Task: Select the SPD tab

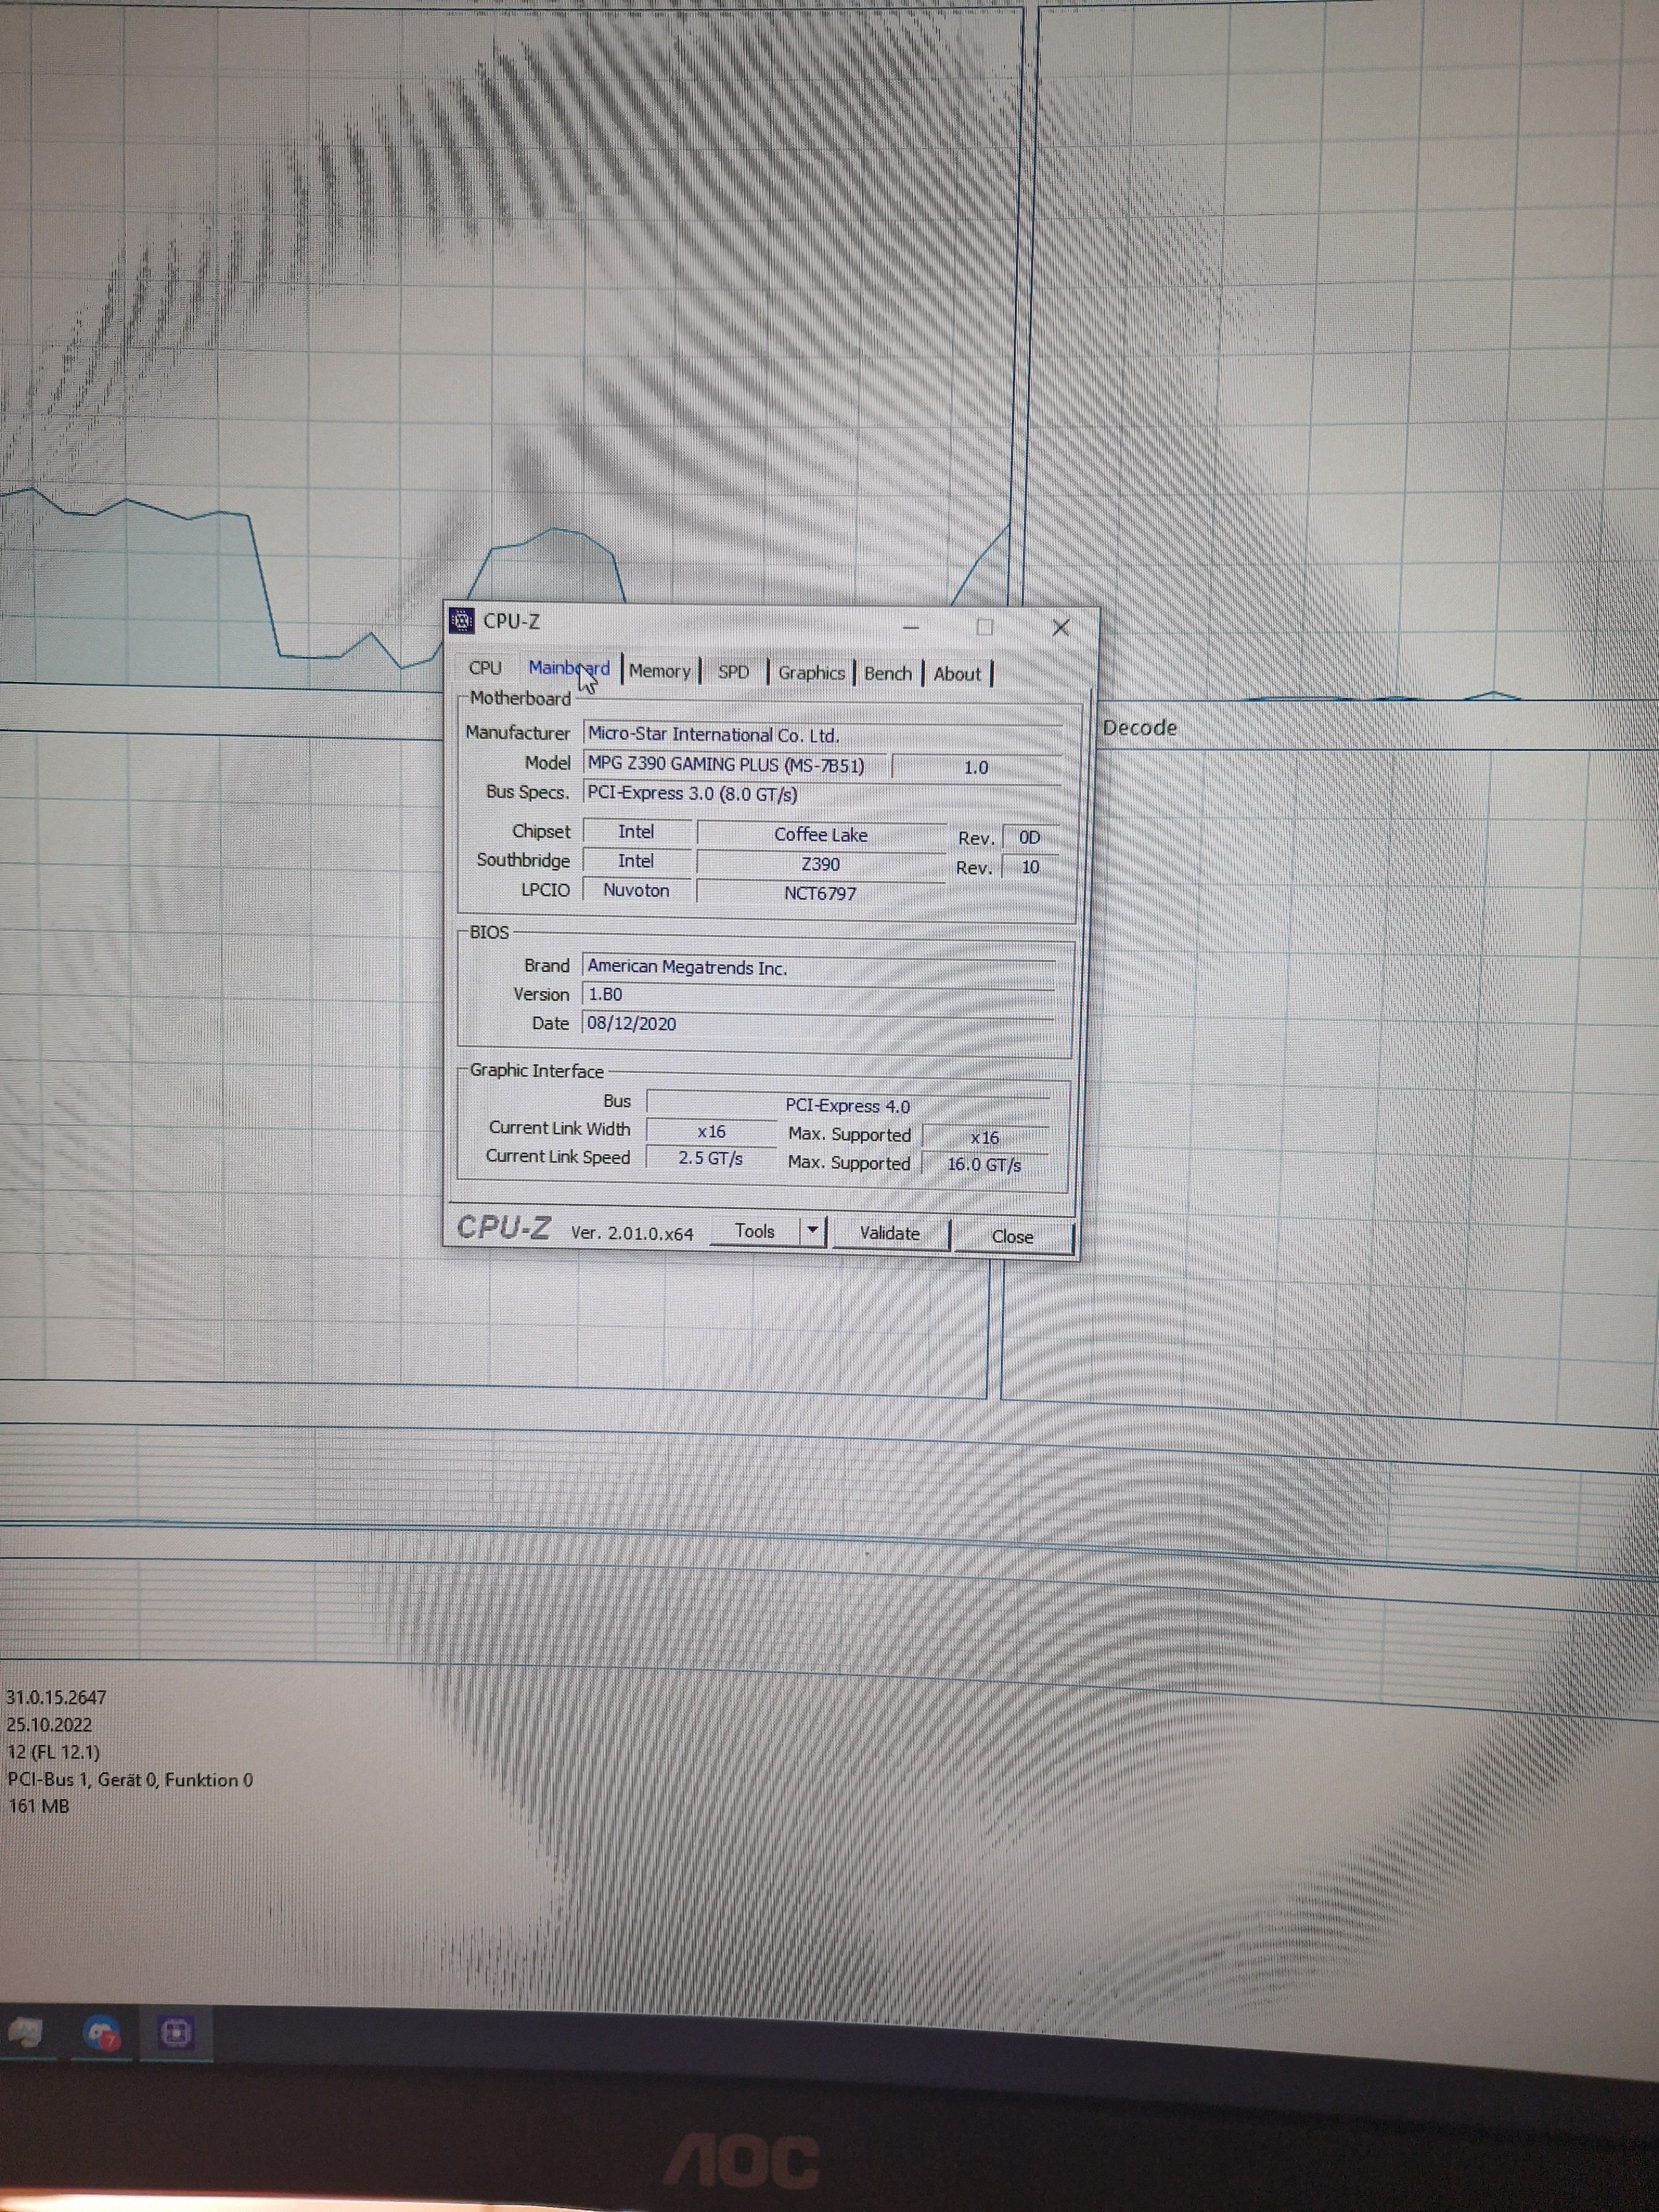Action: [x=733, y=672]
